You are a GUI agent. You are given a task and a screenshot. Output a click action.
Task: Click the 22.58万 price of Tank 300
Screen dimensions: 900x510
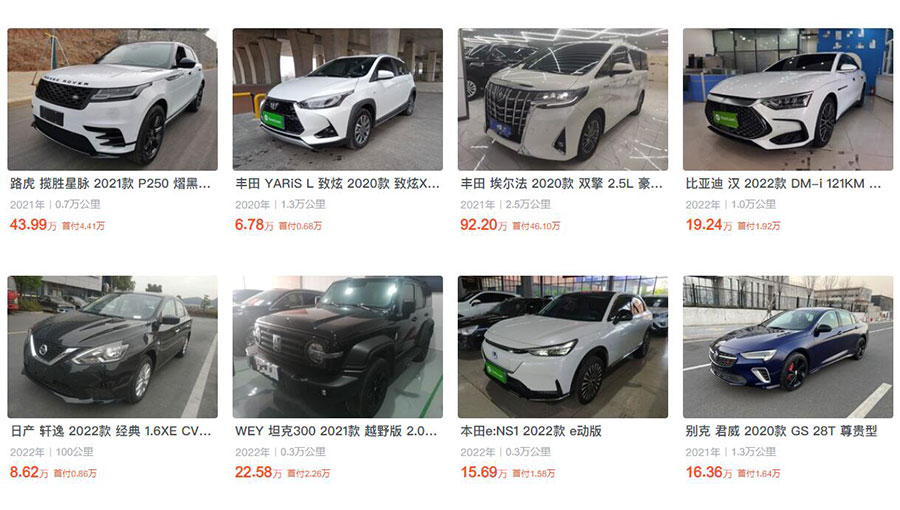pyautogui.click(x=258, y=472)
